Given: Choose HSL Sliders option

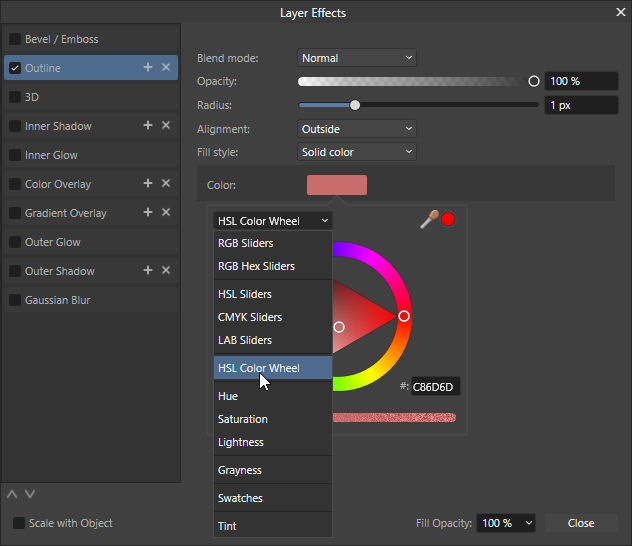Looking at the screenshot, I should tap(273, 294).
